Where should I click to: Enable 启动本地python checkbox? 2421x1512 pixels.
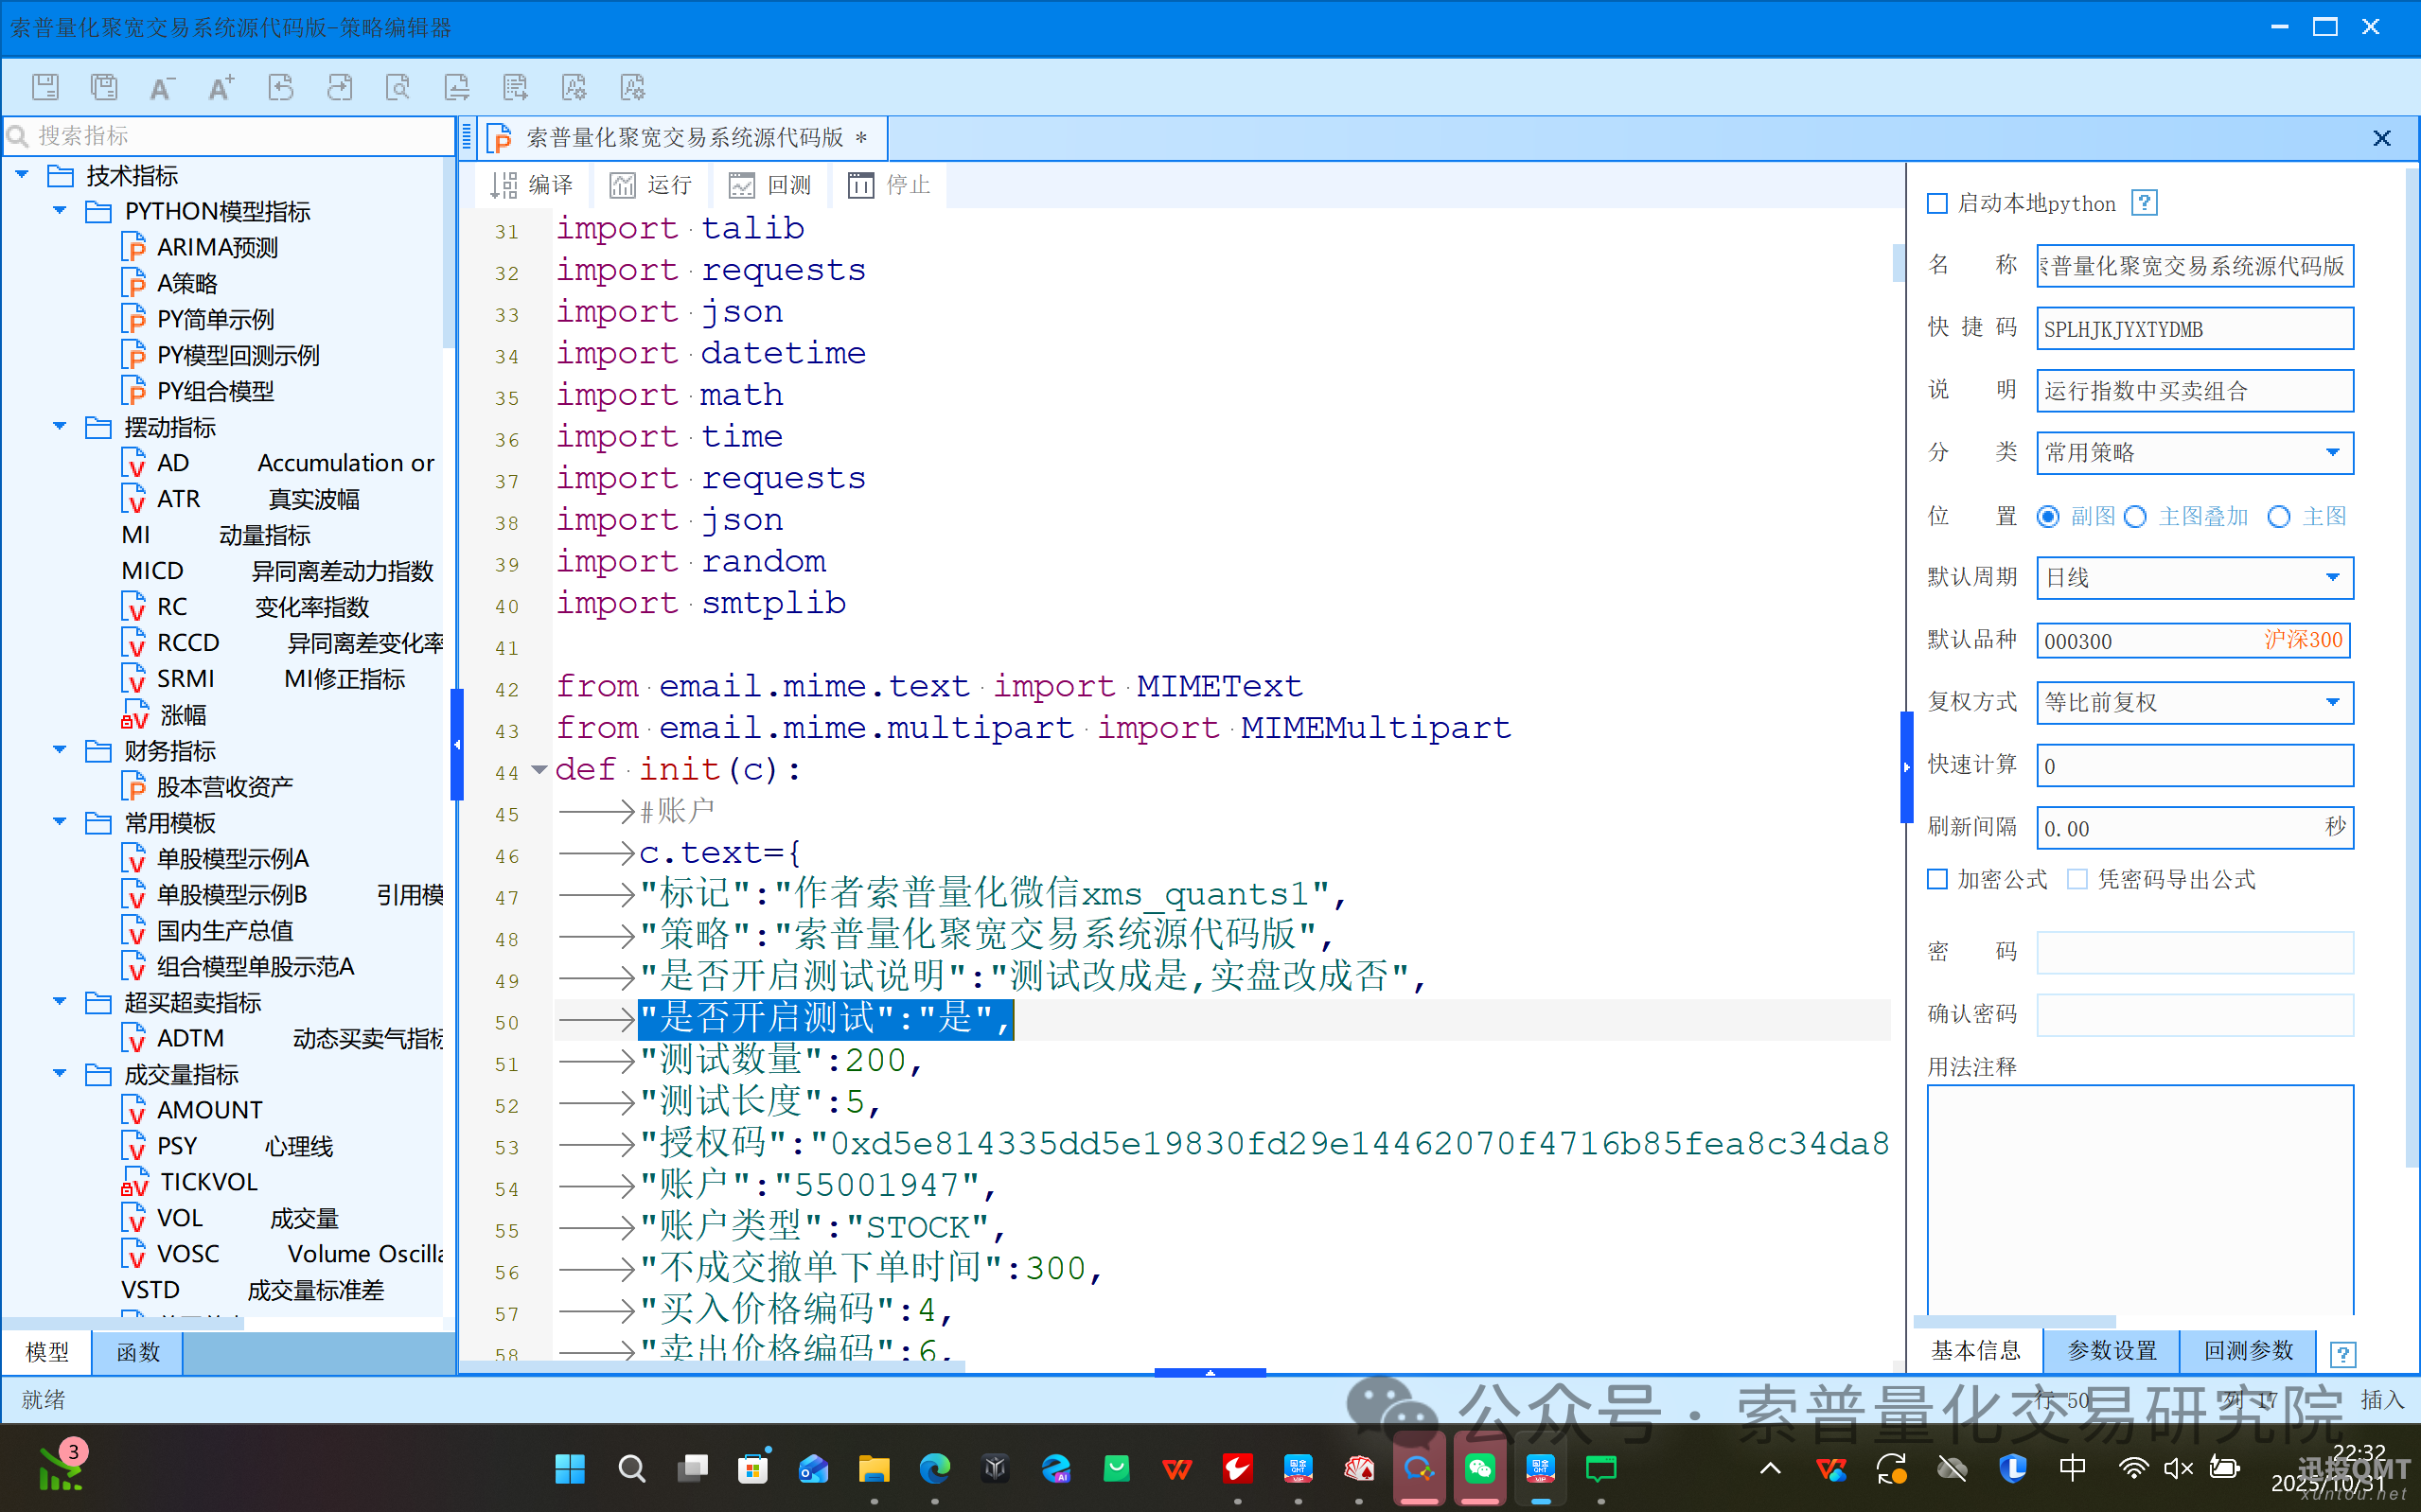1937,204
